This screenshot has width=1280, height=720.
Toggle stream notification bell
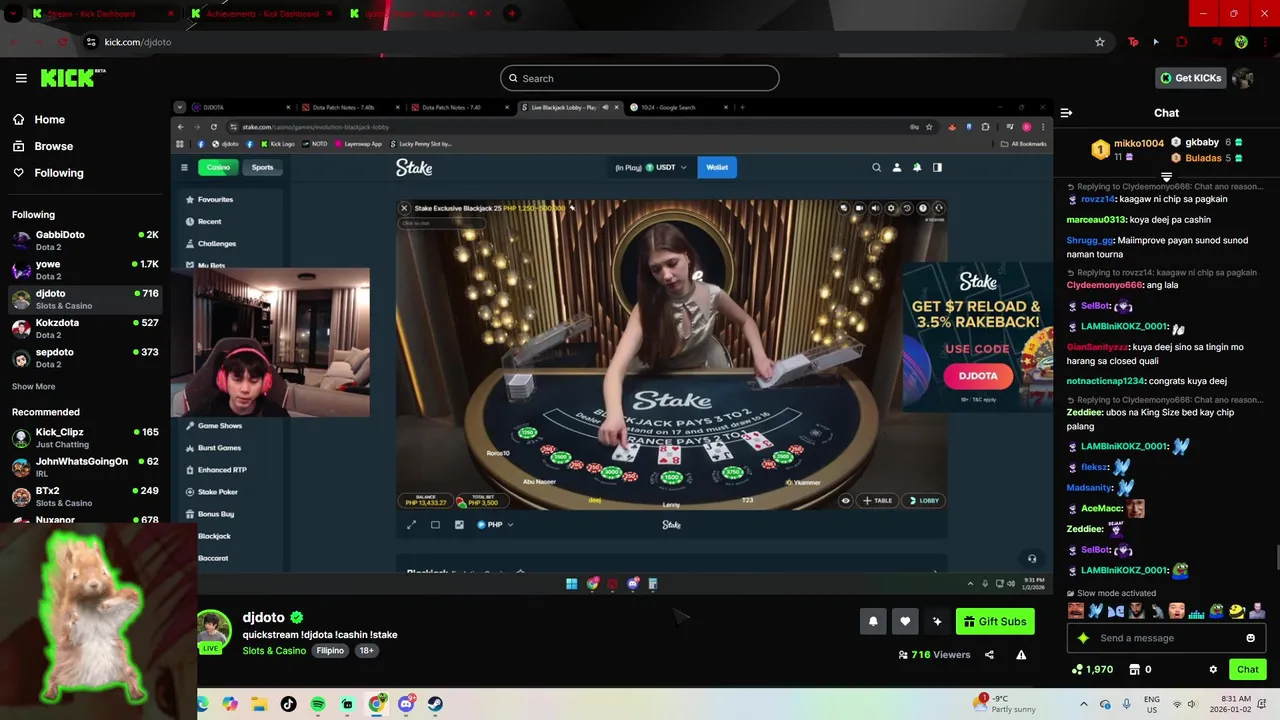pos(873,621)
